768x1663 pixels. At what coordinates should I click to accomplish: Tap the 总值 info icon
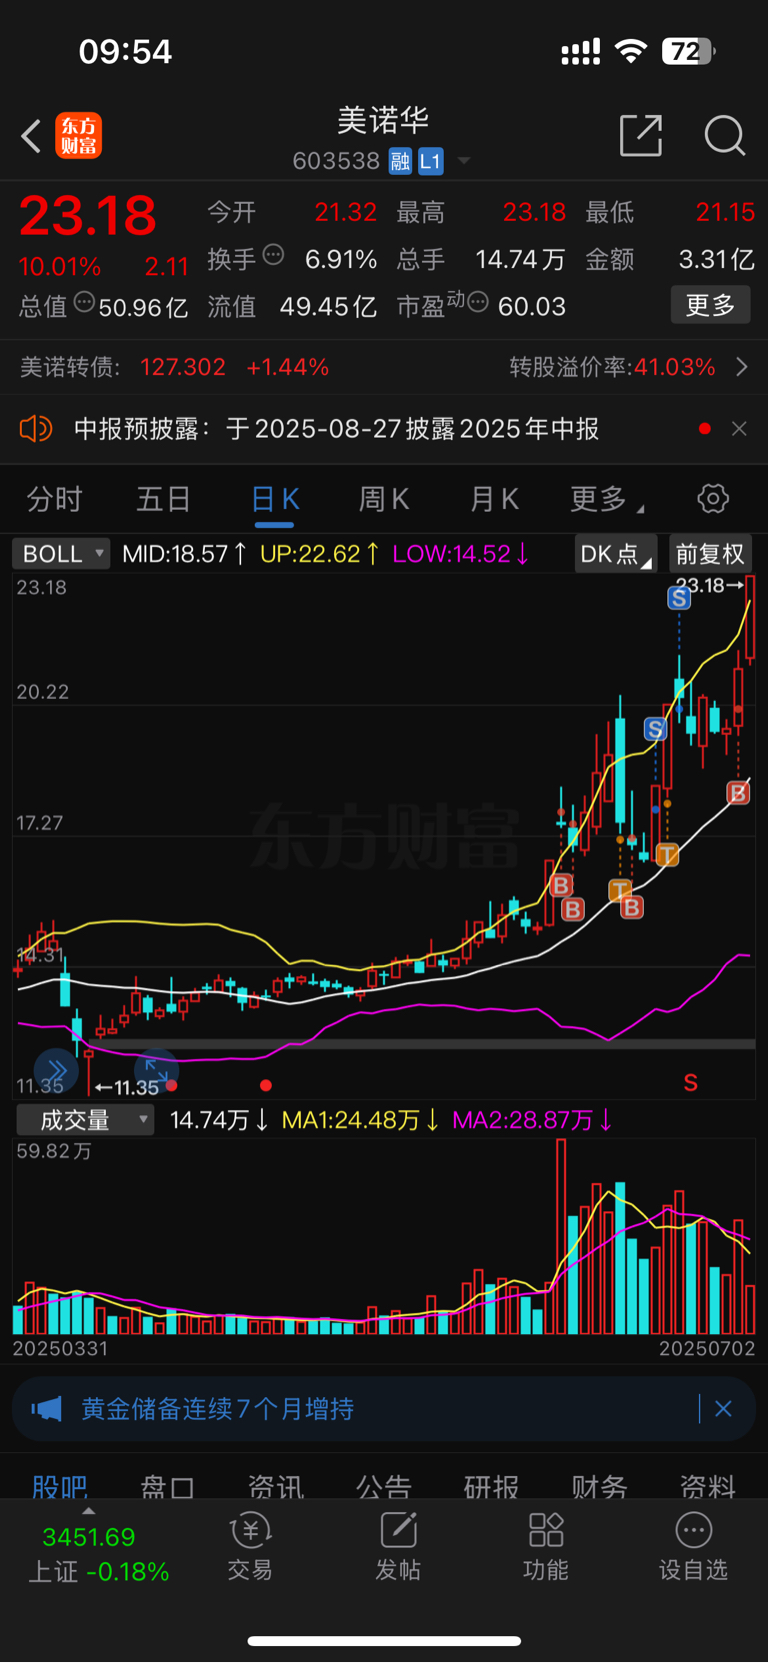pos(84,302)
